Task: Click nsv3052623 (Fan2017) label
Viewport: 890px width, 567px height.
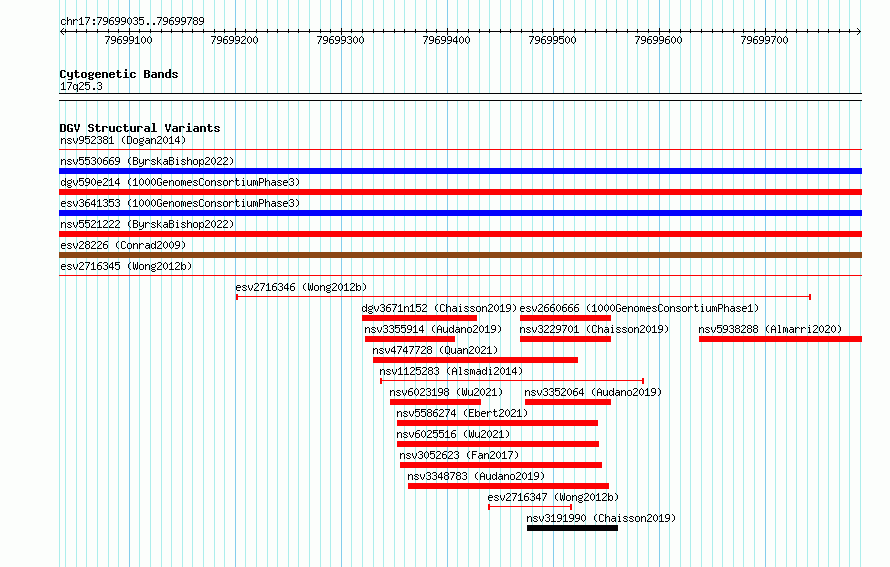Action: [459, 455]
